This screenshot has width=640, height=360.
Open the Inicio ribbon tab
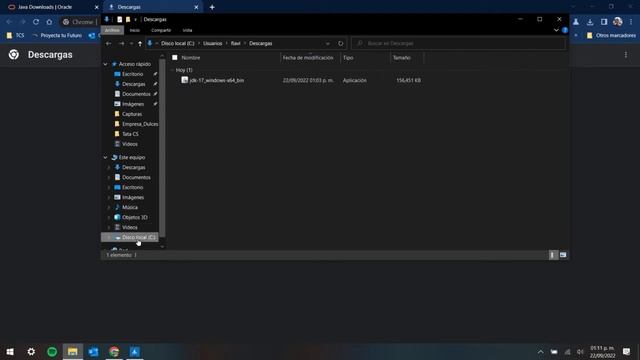coord(135,30)
